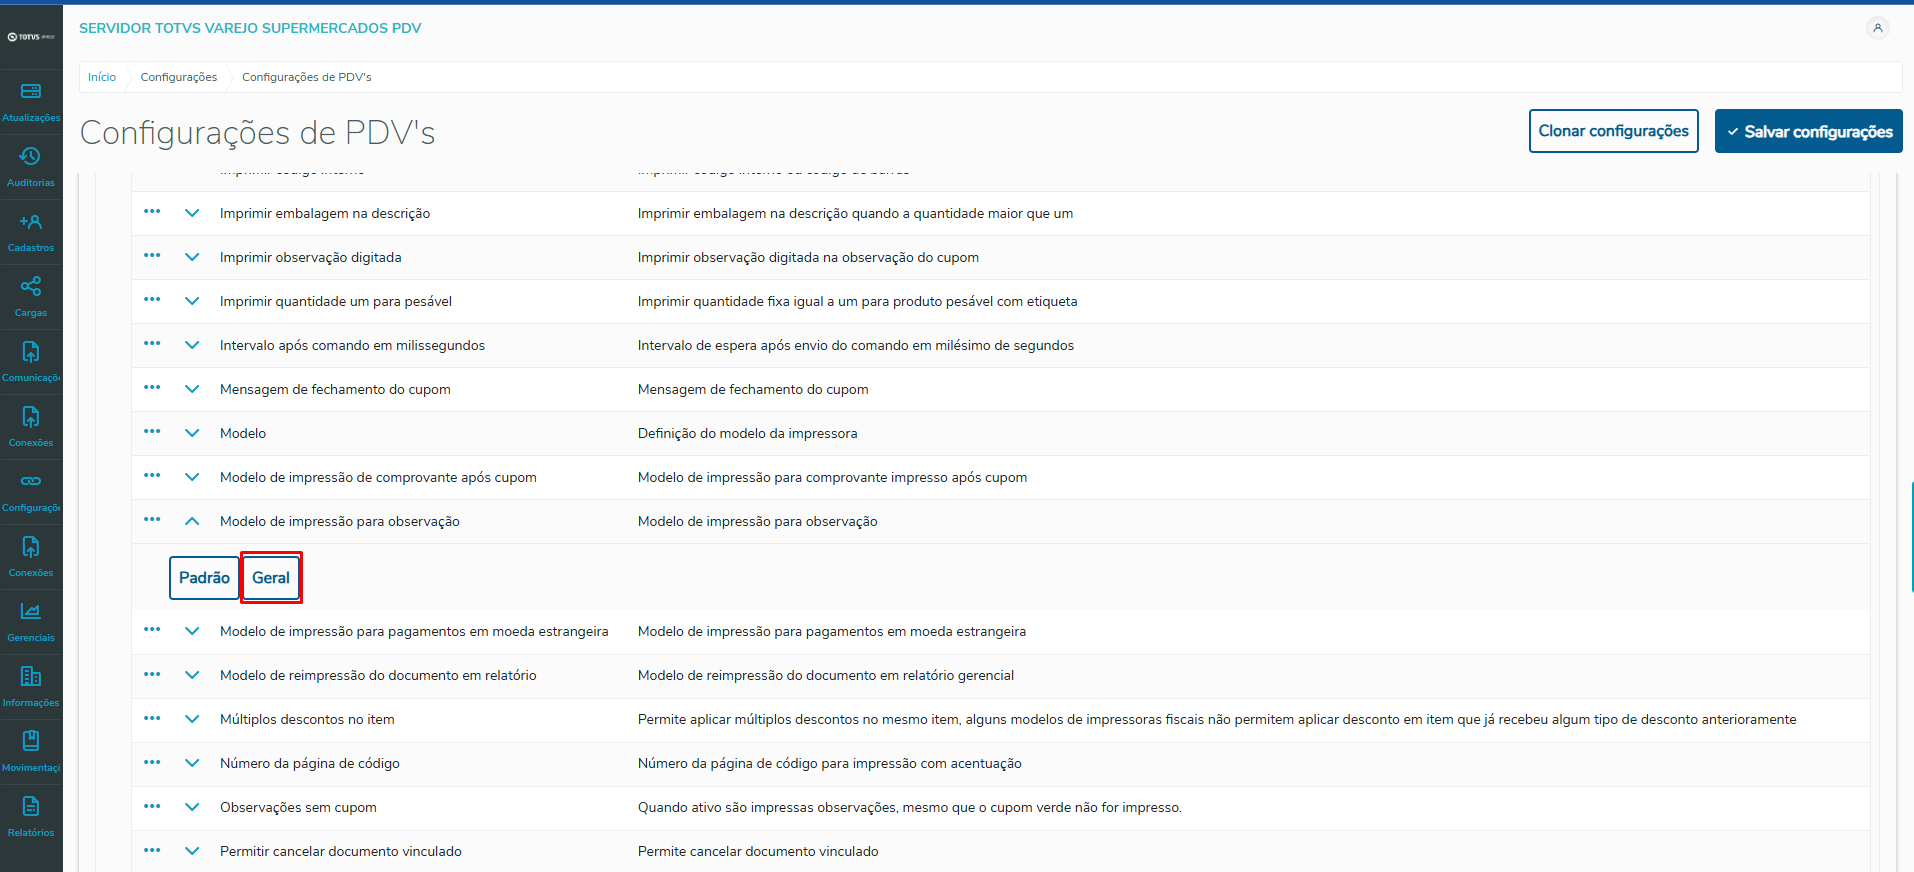Expand Número da página de código
1914x872 pixels.
click(x=192, y=763)
